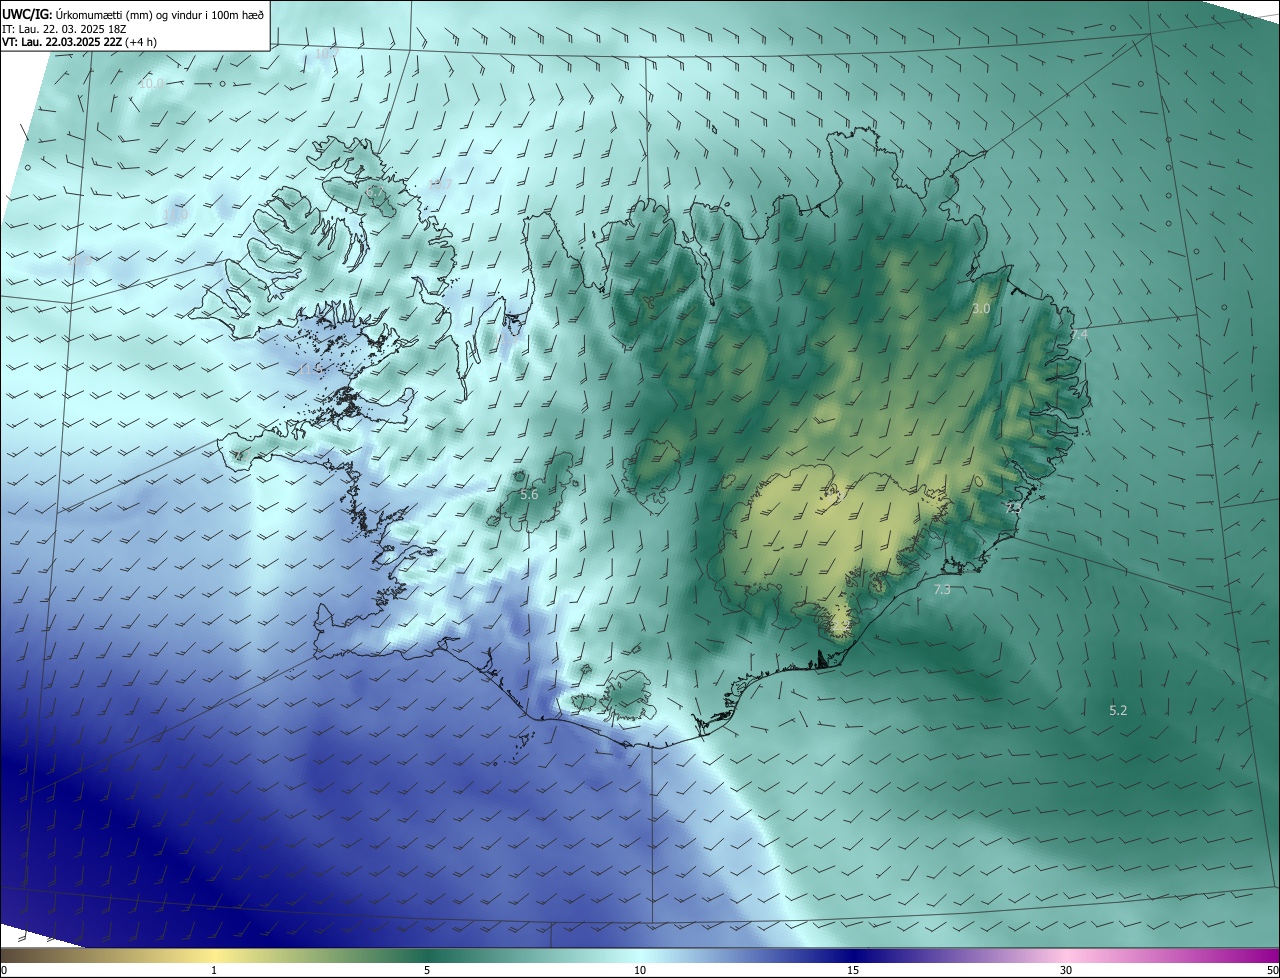This screenshot has width=1280, height=978.
Task: Click the '0' tick label on the color scale
Action: pyautogui.click(x=4, y=970)
